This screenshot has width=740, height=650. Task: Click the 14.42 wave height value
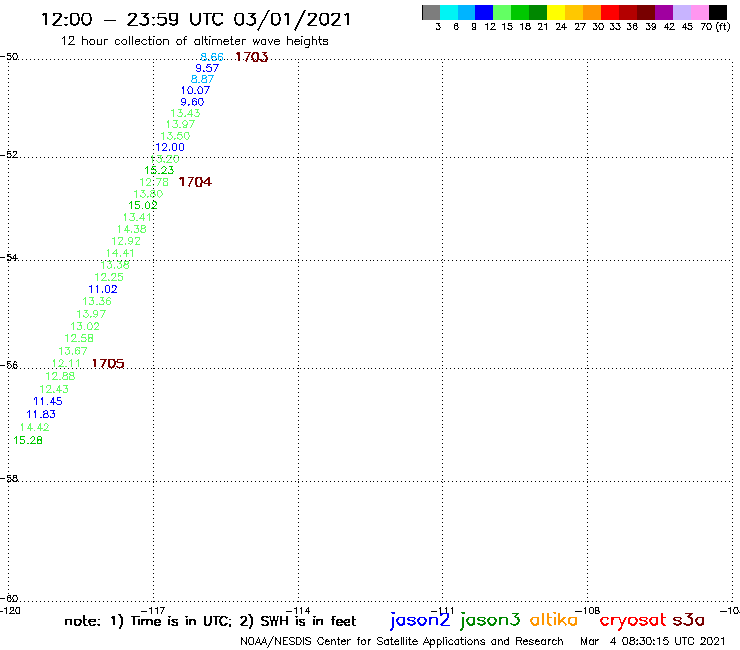[x=34, y=427]
